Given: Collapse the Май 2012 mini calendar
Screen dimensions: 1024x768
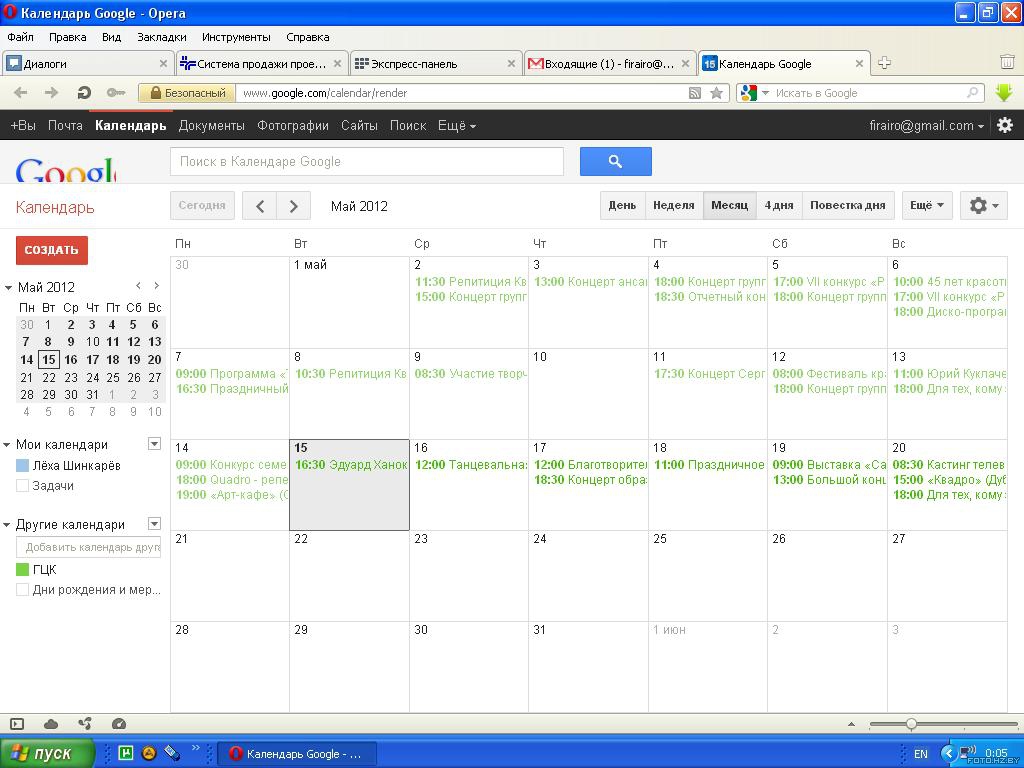Looking at the screenshot, I should pos(8,287).
